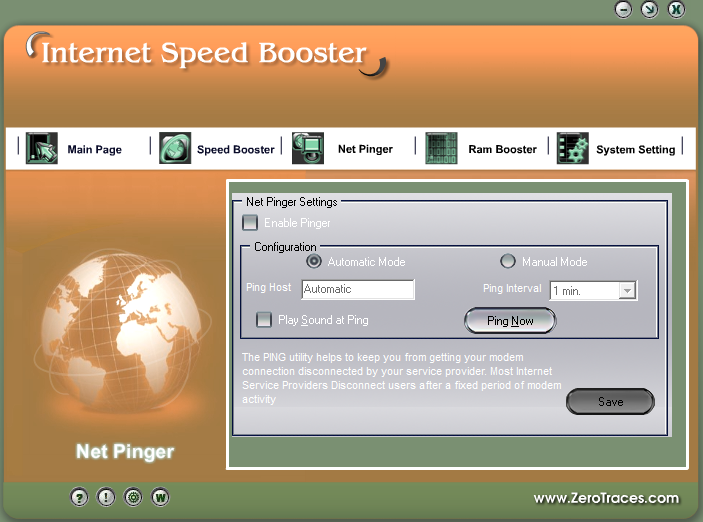Screen dimensions: 703x522
Task: Minimize the window with the round minus button
Action: [x=623, y=9]
